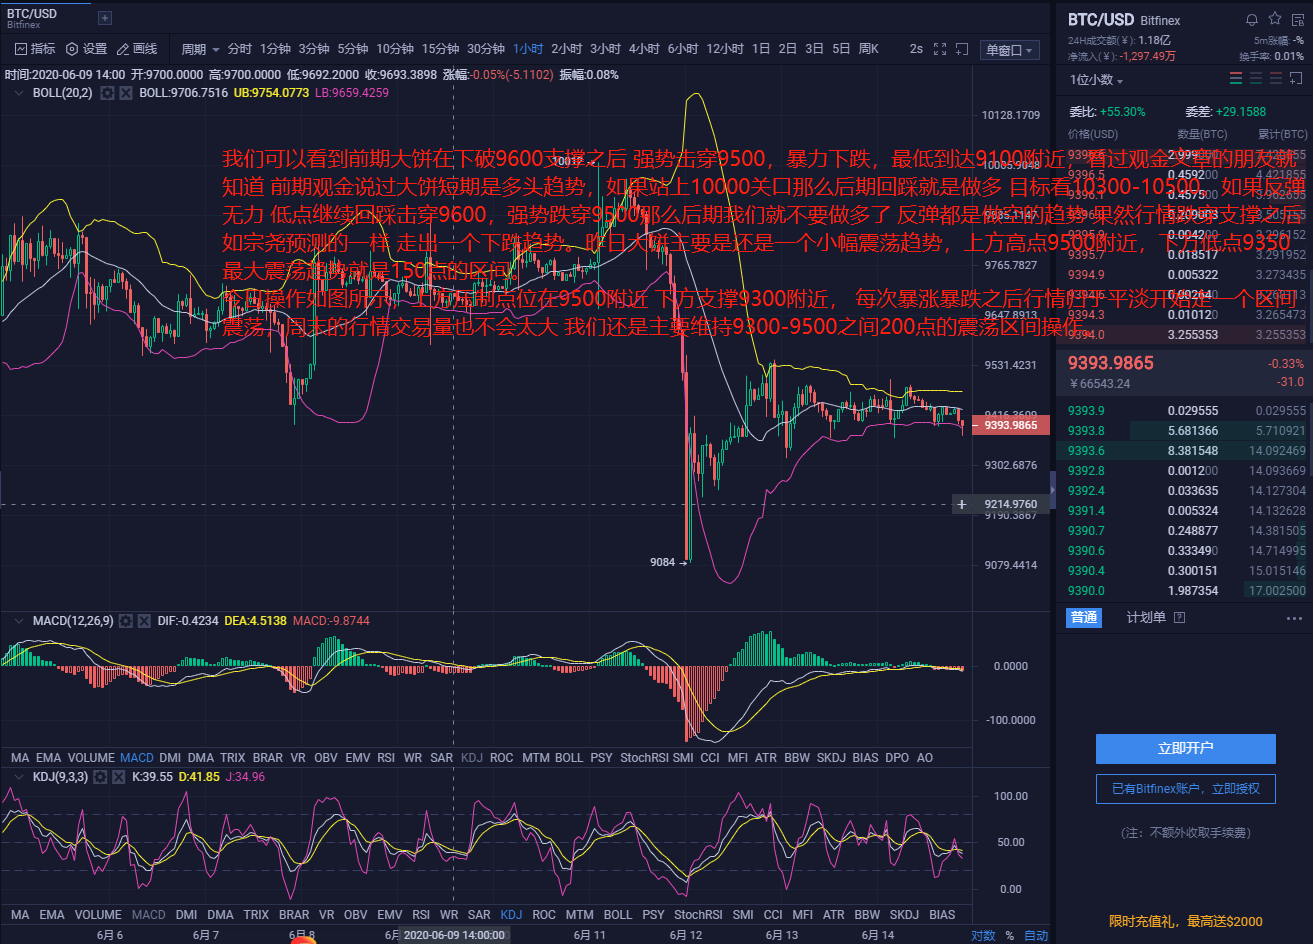Click the notification bell icon
The image size is (1313, 944).
point(1252,19)
